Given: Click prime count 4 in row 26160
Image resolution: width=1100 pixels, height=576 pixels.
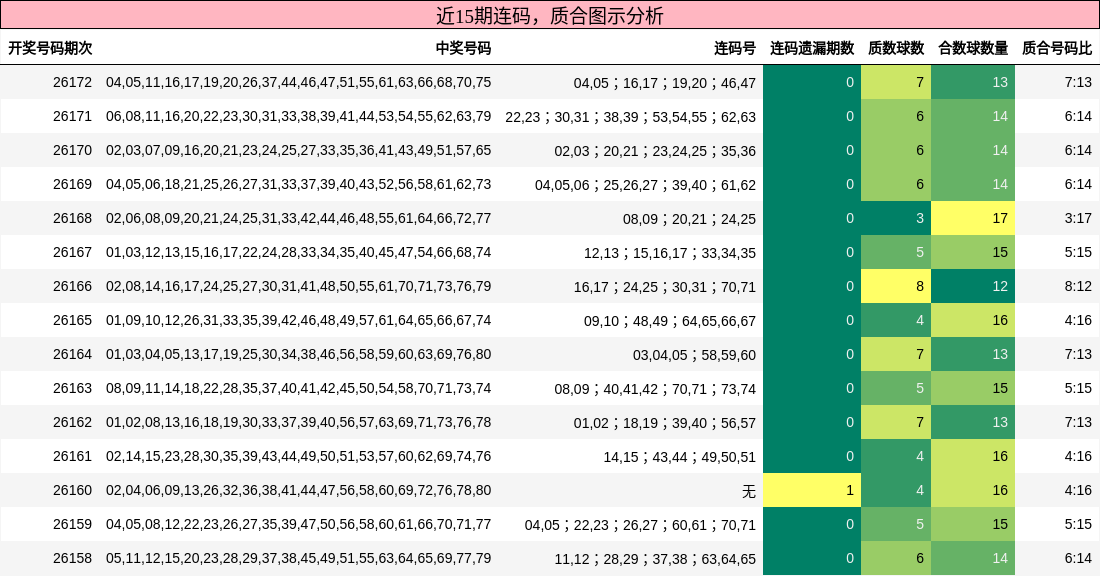Looking at the screenshot, I should tap(896, 490).
